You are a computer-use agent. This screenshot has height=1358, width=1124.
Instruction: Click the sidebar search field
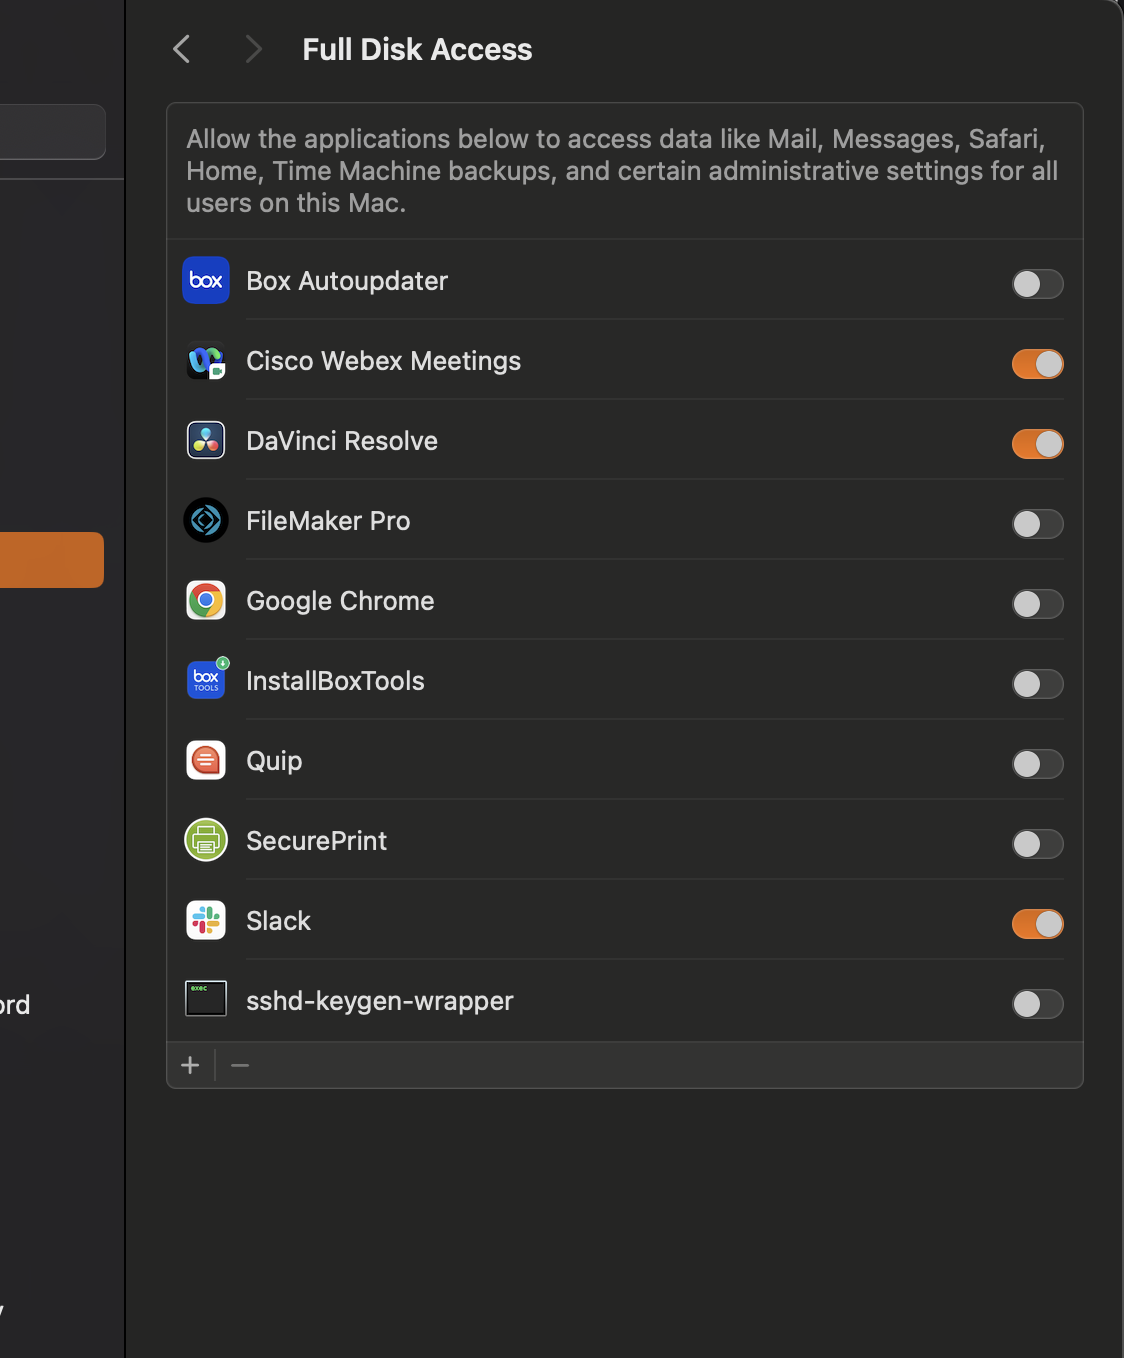pyautogui.click(x=52, y=132)
